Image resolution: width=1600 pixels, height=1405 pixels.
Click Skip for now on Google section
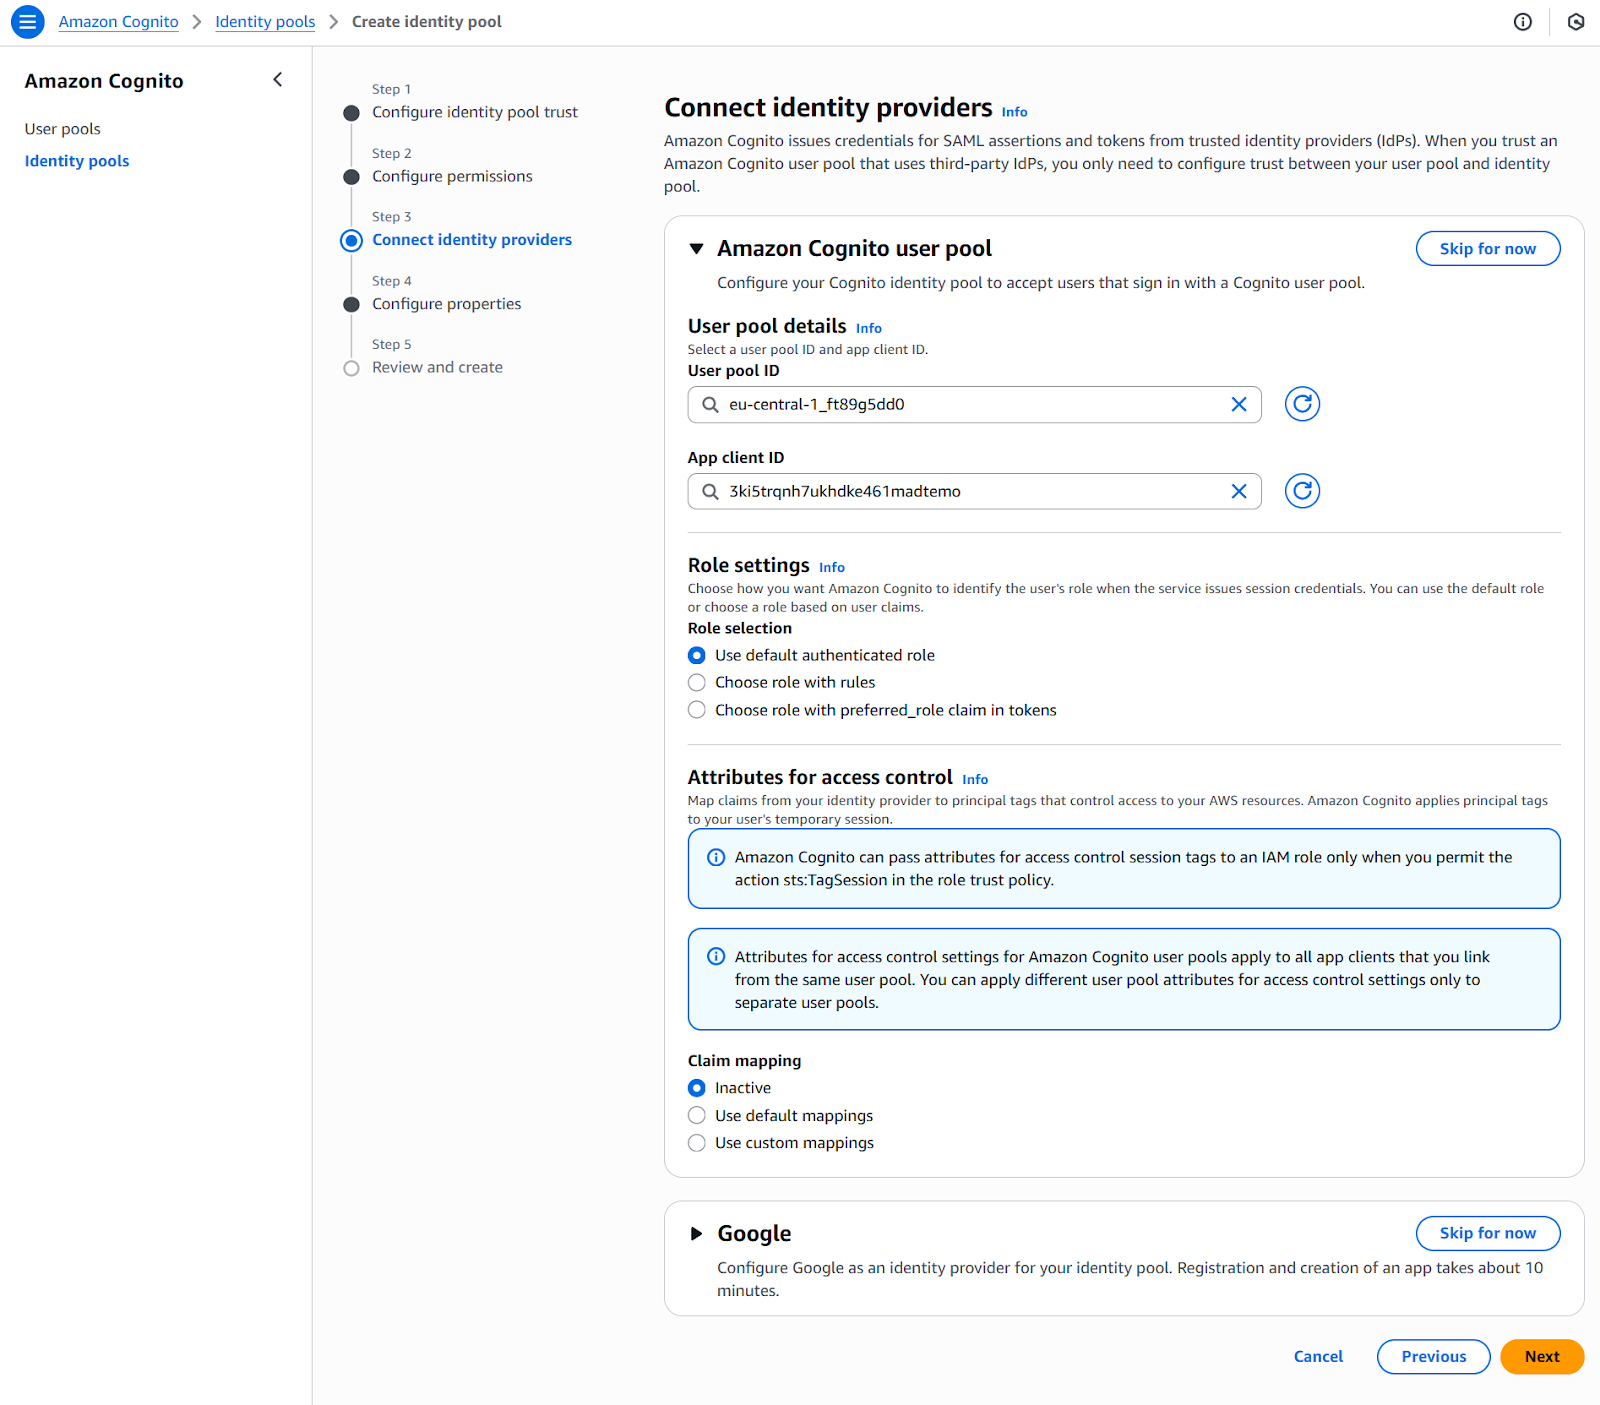[x=1487, y=1233]
